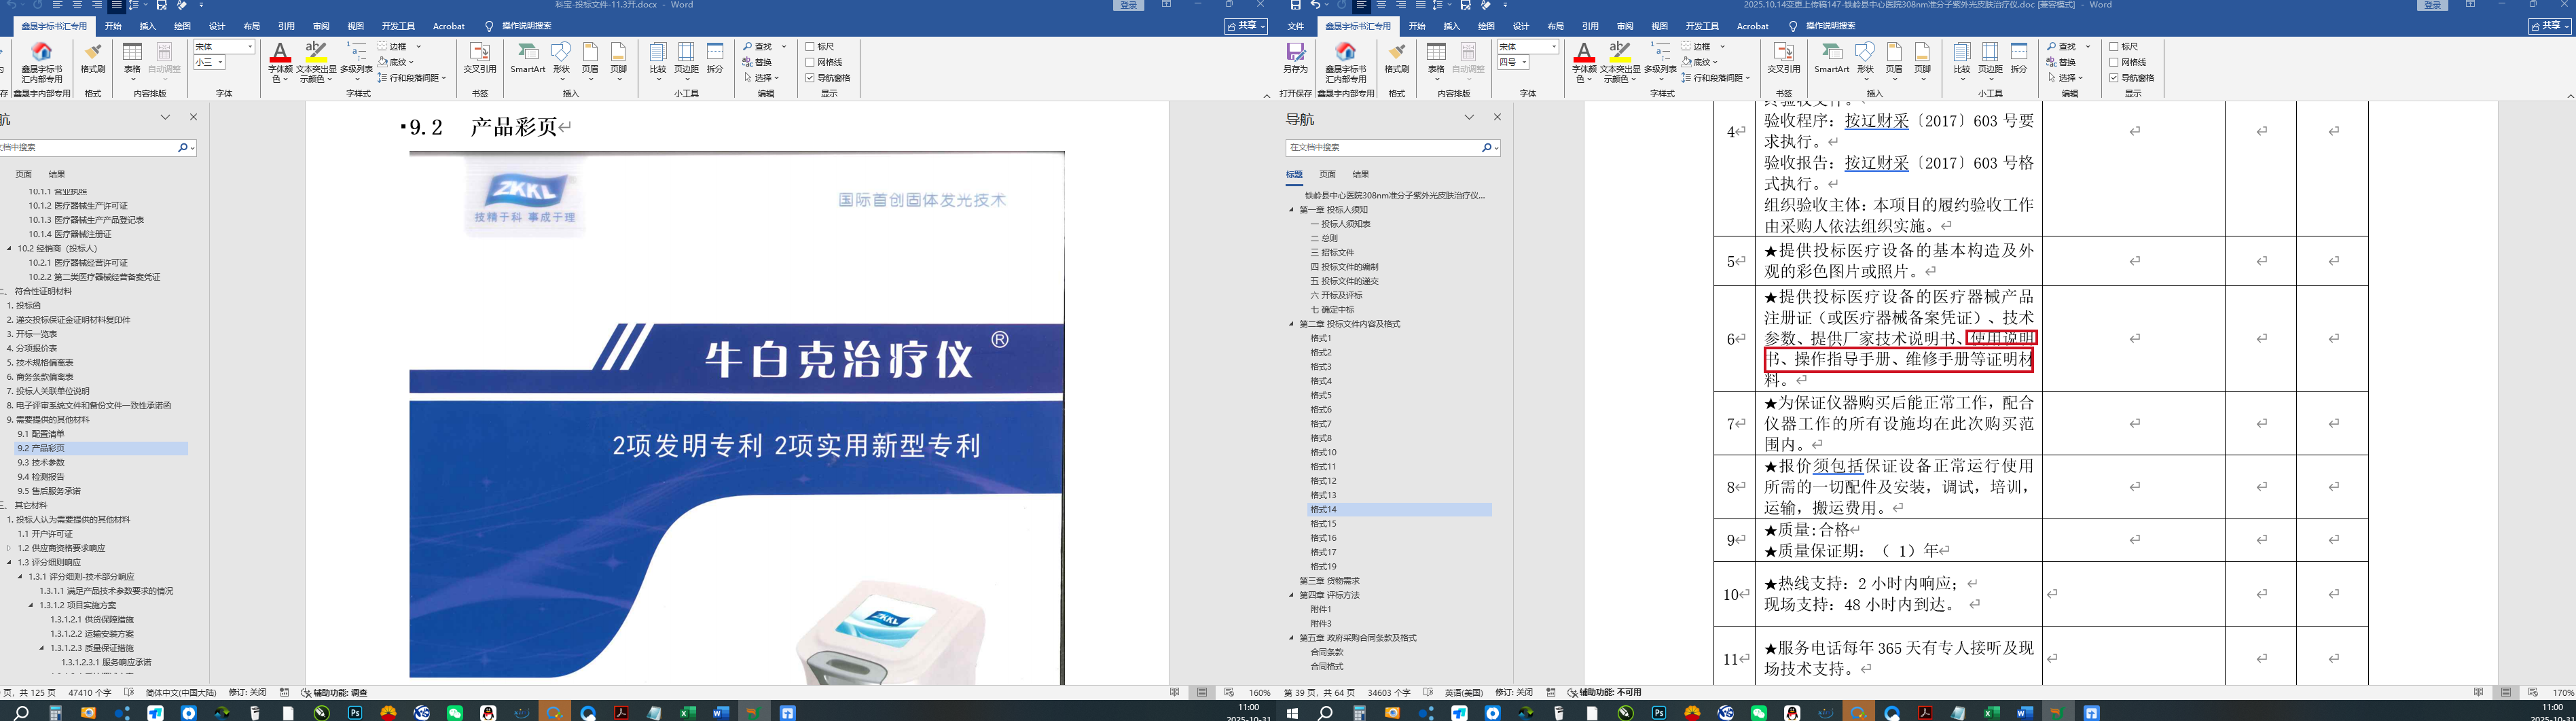Toggle 标尺 ruler checkbox in right window
This screenshot has height=721, width=2576.
(2114, 47)
